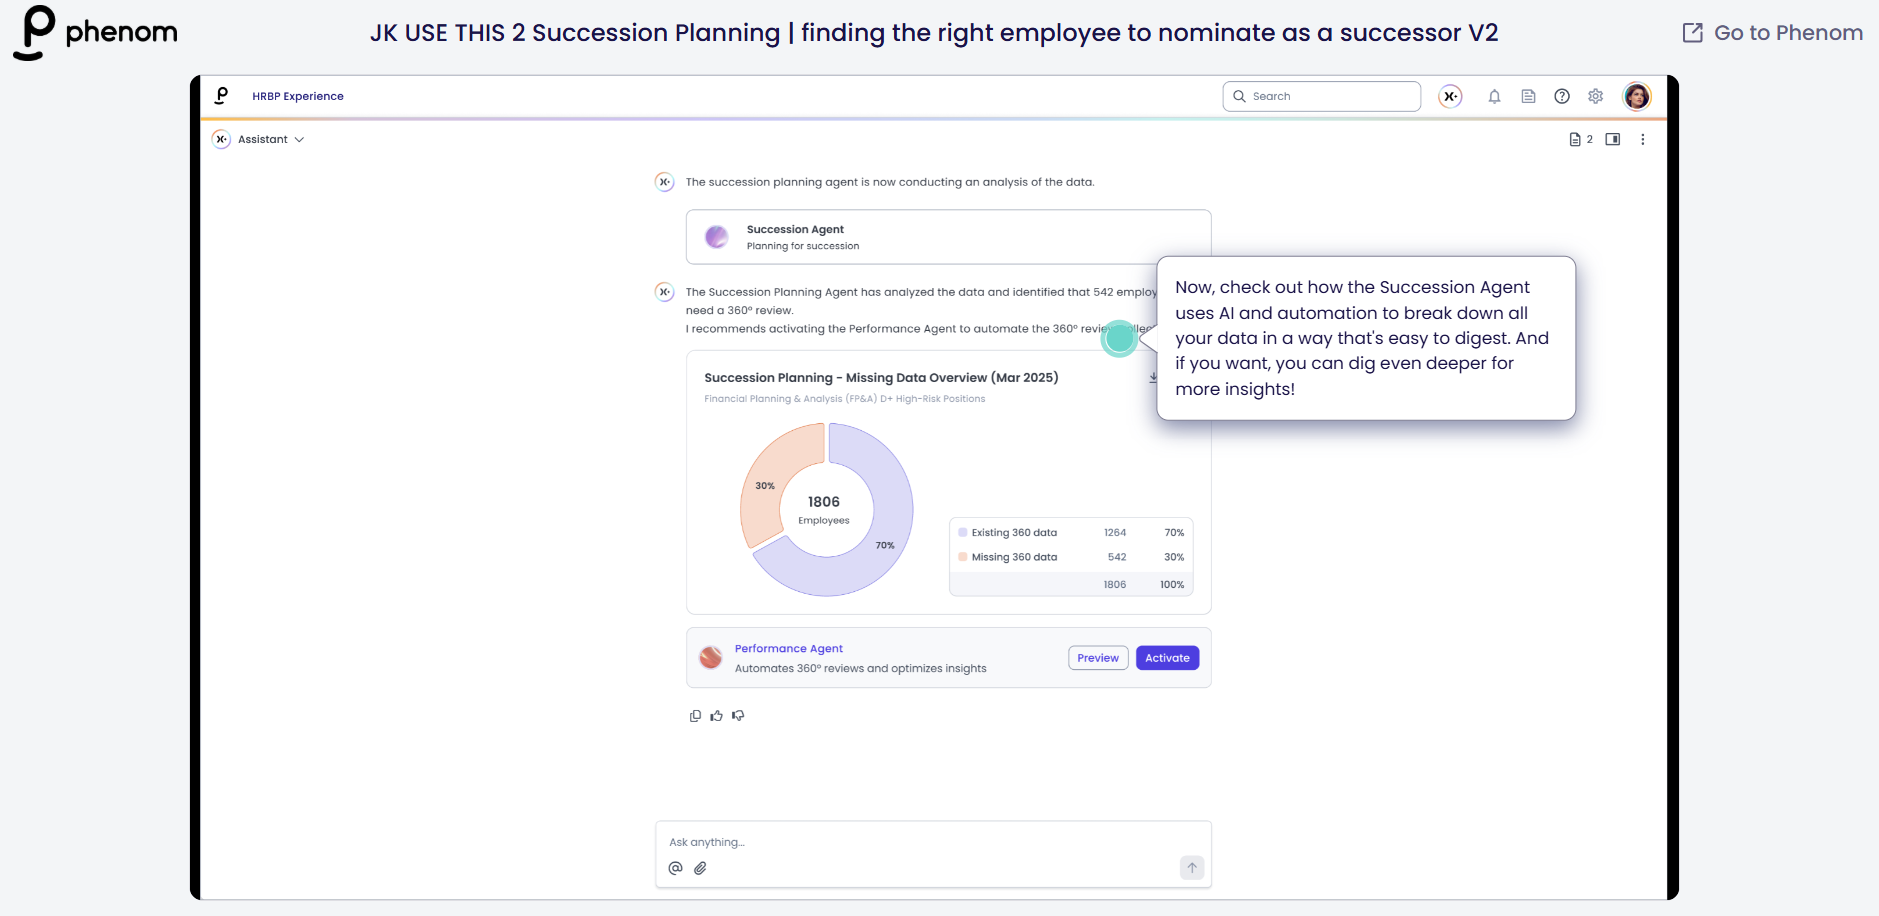Click the Activate button for Performance Agent
Viewport: 1879px width, 916px height.
(x=1167, y=658)
